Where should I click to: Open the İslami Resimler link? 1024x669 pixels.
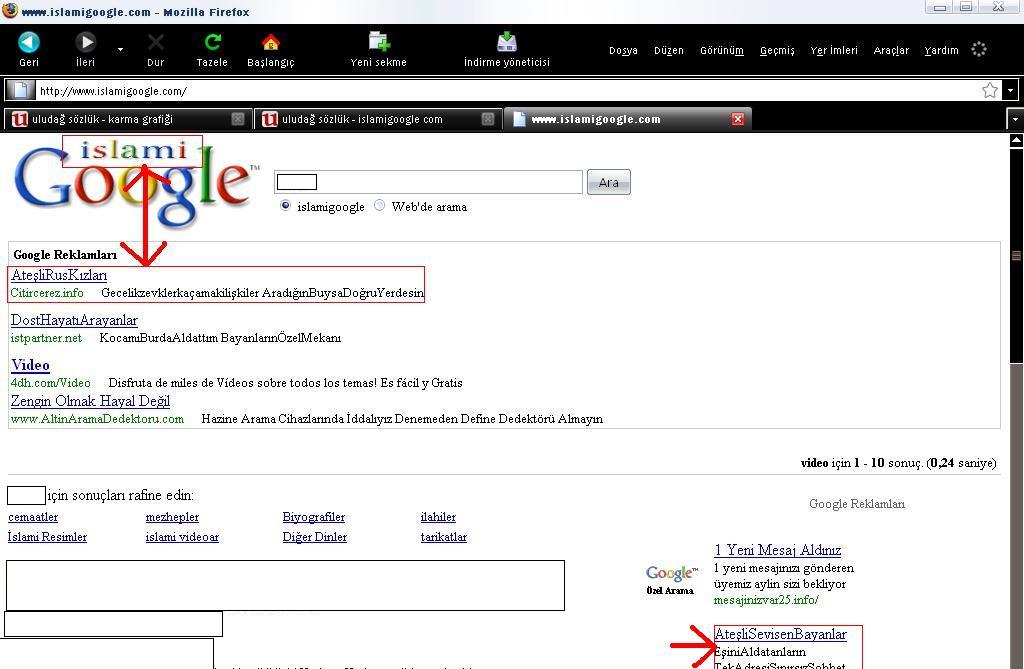[47, 537]
